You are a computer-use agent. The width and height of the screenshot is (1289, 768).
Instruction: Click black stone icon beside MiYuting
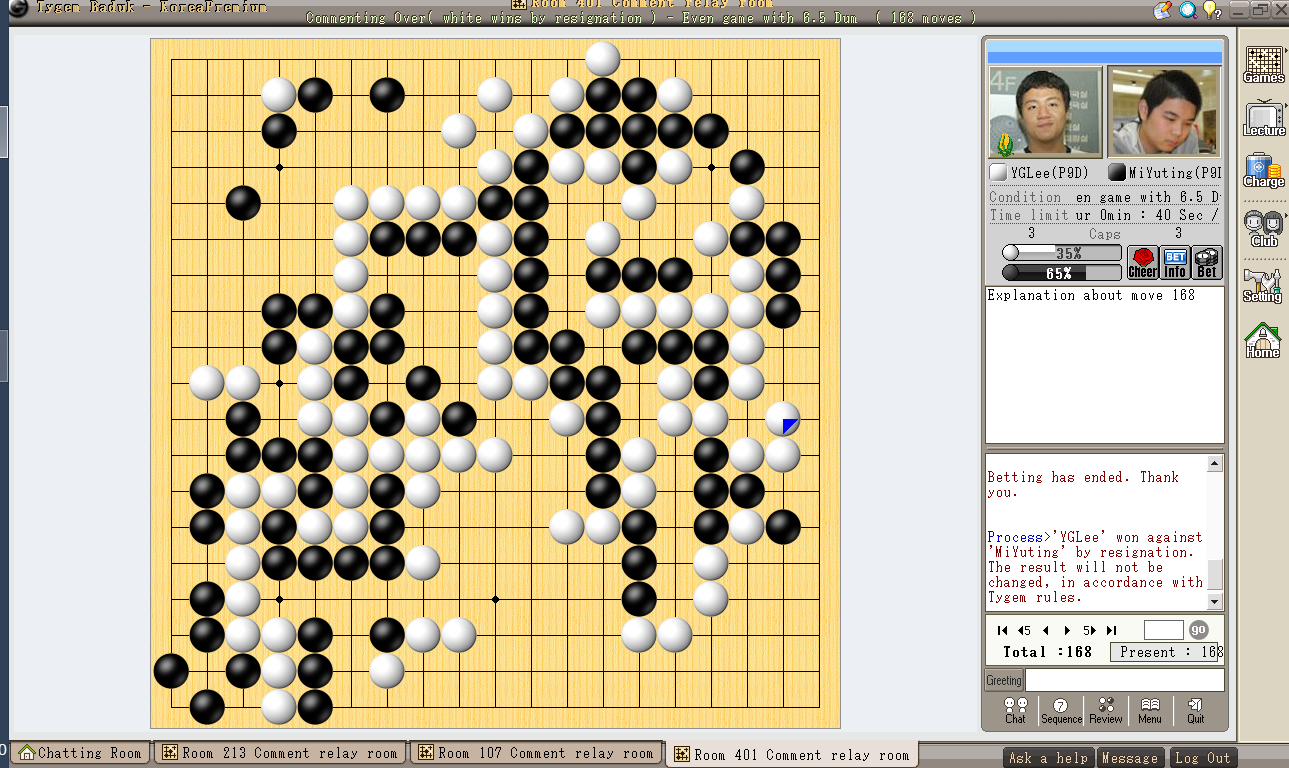(1117, 173)
